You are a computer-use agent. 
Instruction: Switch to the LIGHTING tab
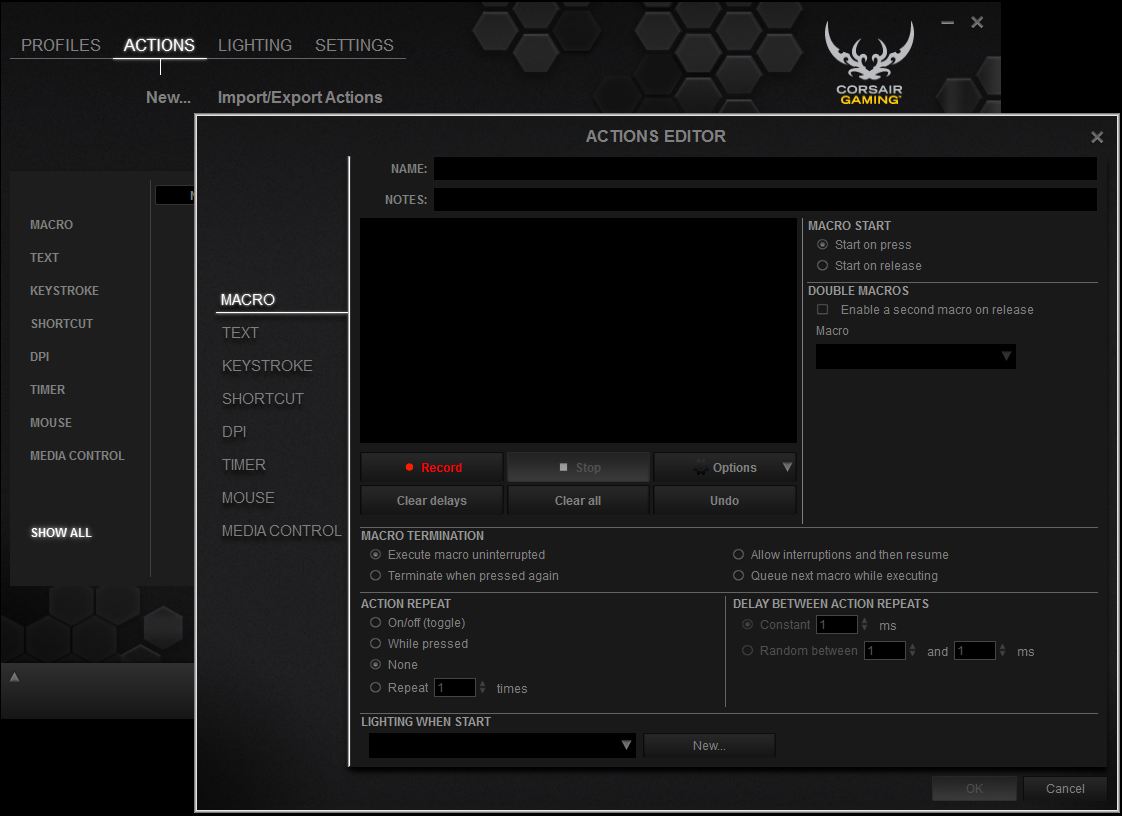click(x=255, y=45)
